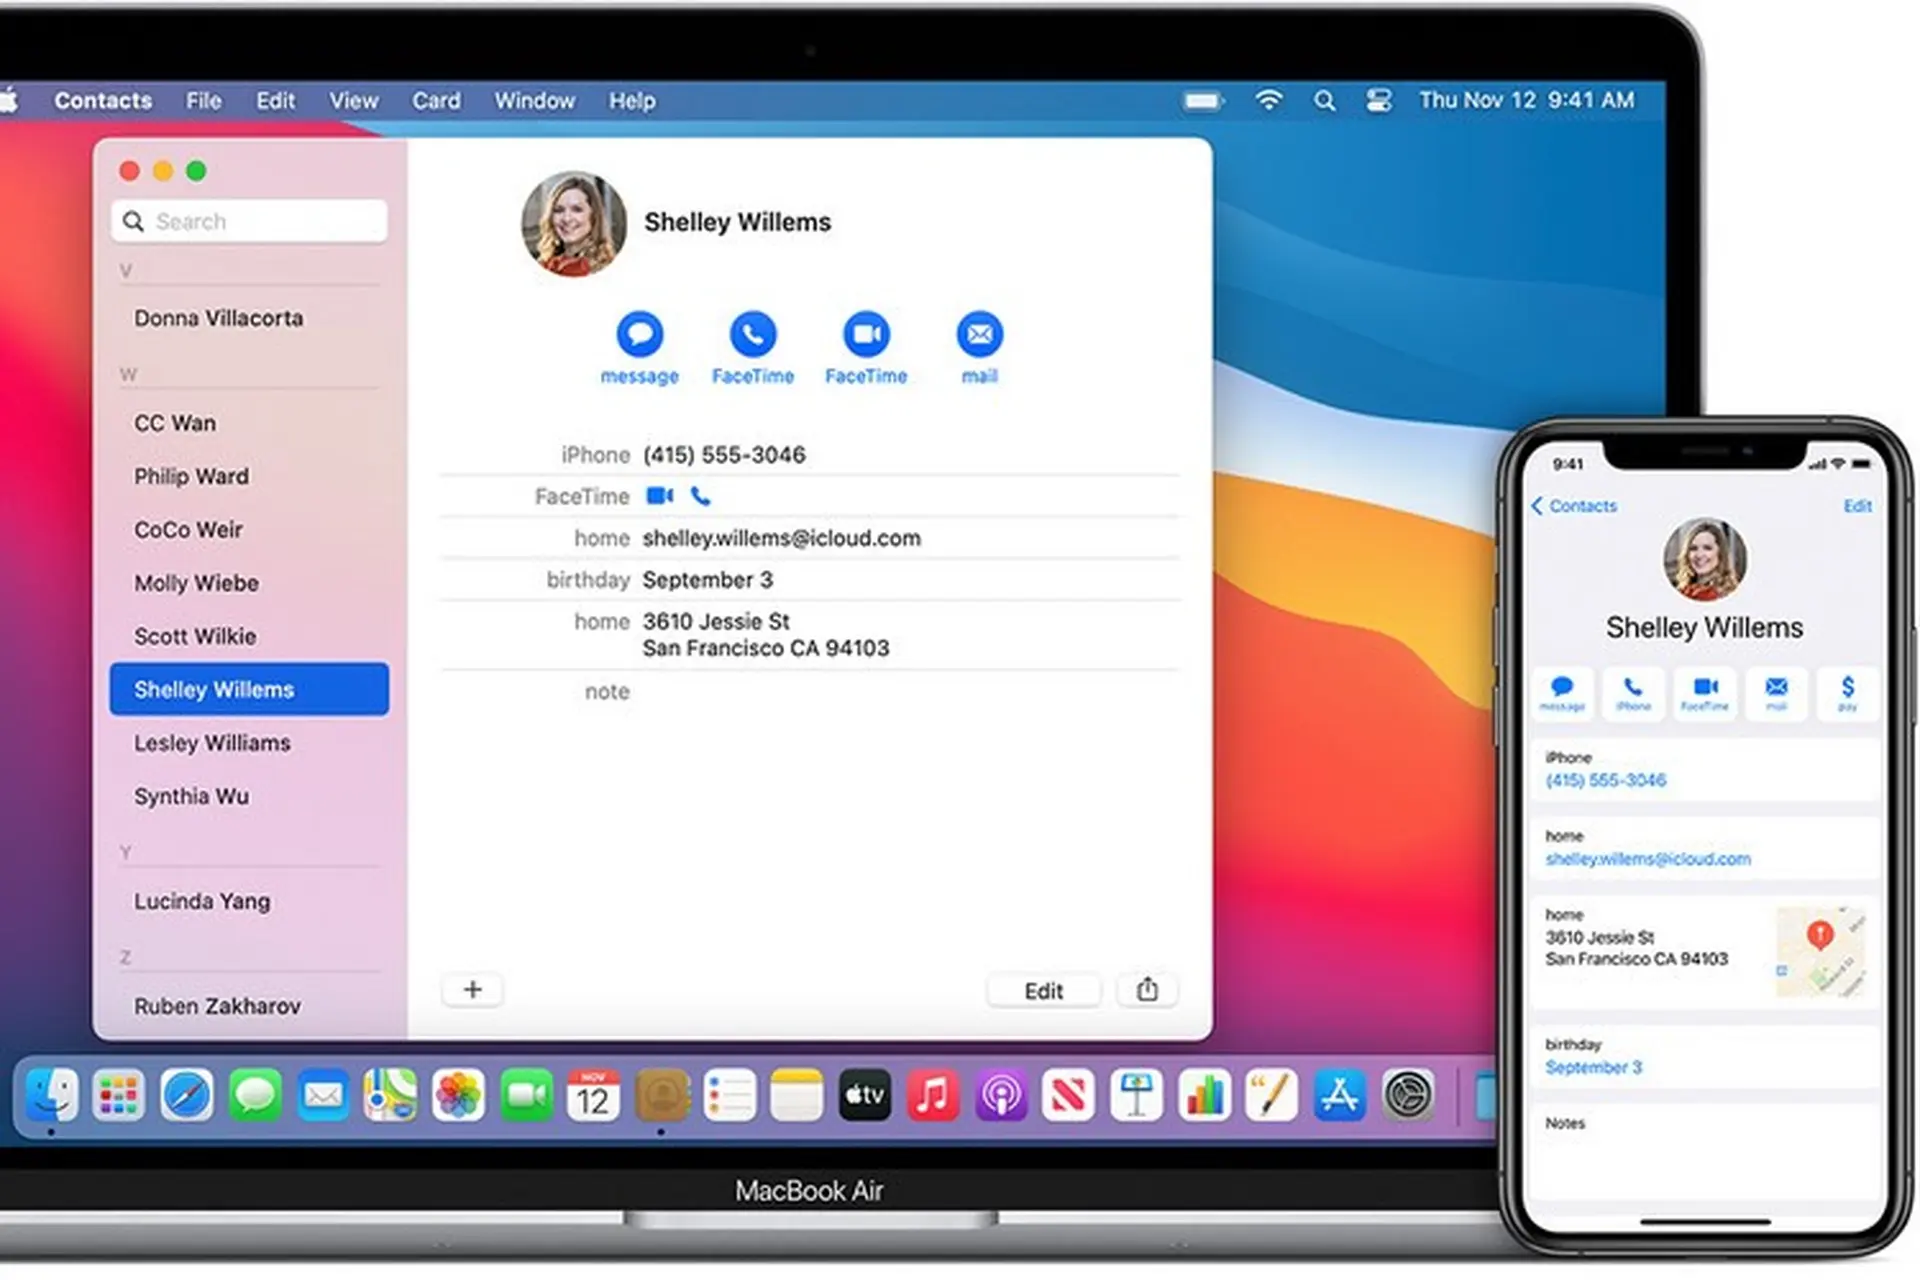
Task: Click the small phone icon in the FaceTime row
Action: (701, 496)
